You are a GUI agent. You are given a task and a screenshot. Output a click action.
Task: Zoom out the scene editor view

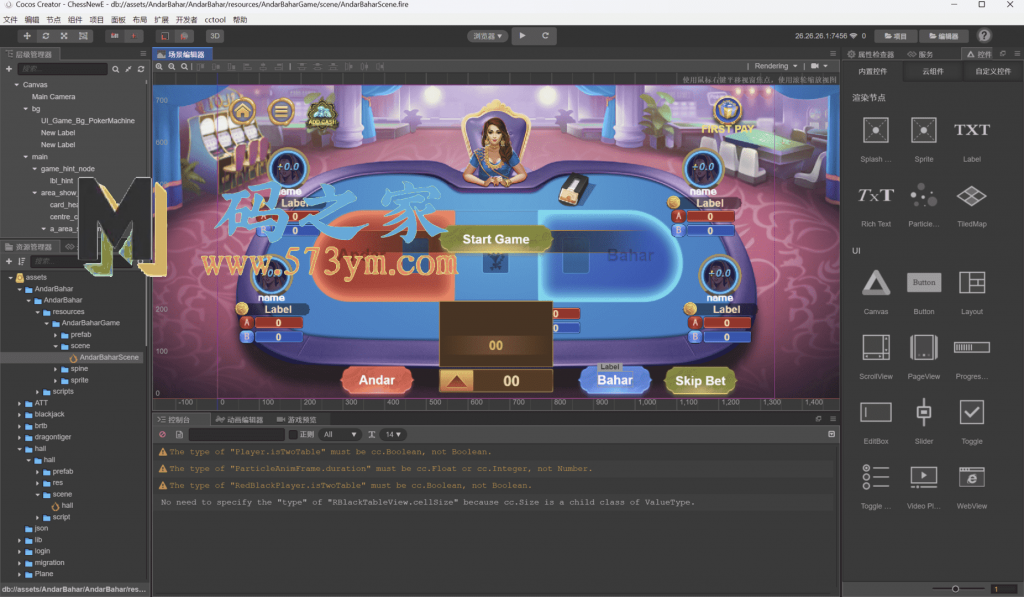pyautogui.click(x=172, y=66)
